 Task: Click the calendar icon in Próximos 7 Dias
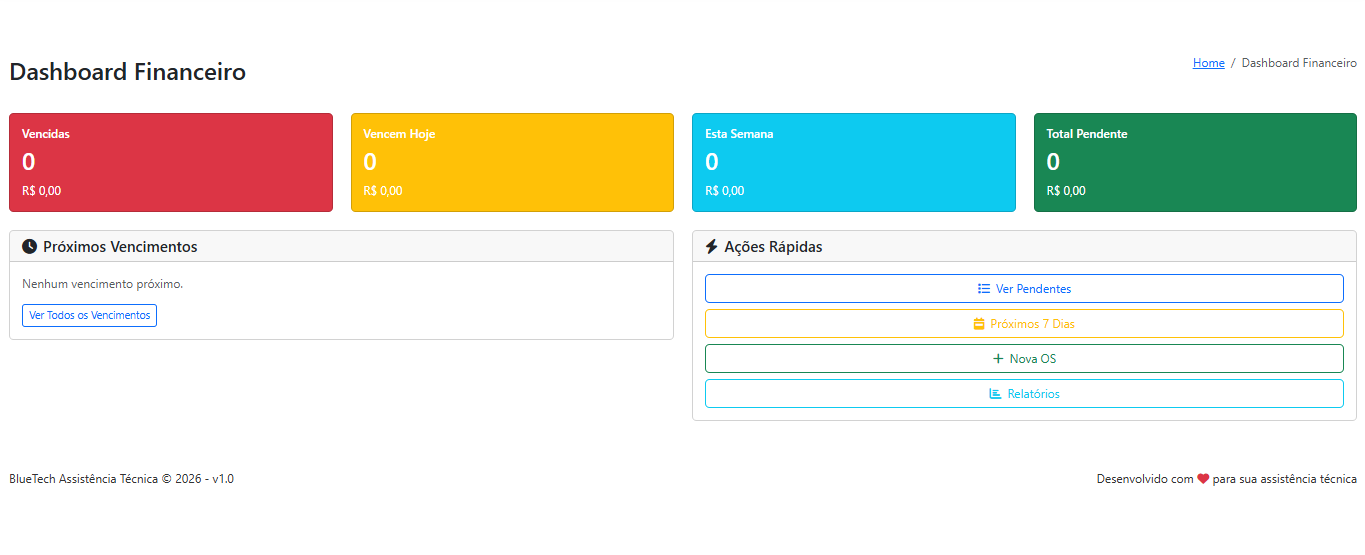coord(979,324)
